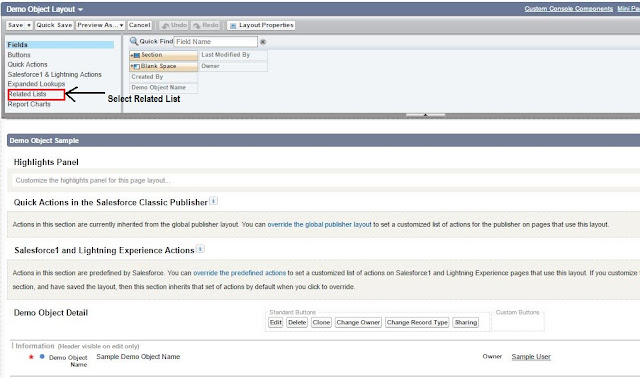Click the Delete standard button
640x378 pixels.
tap(297, 322)
